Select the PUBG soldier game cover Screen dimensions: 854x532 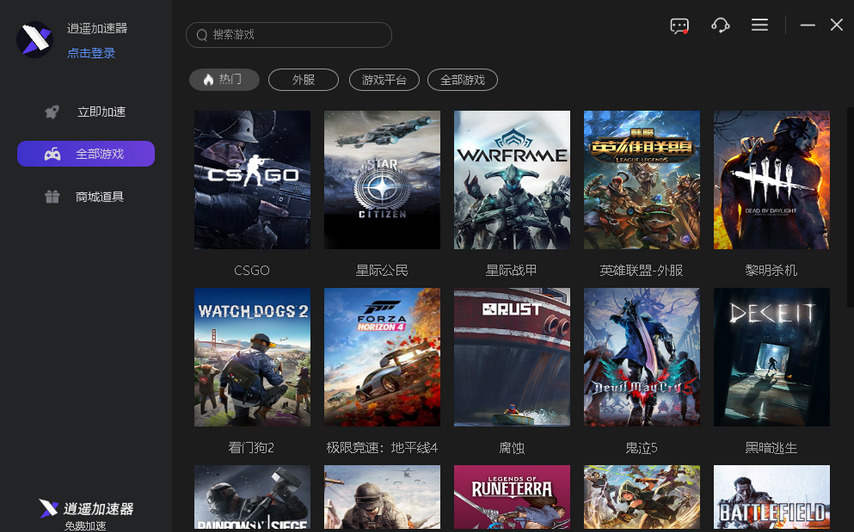pos(382,497)
